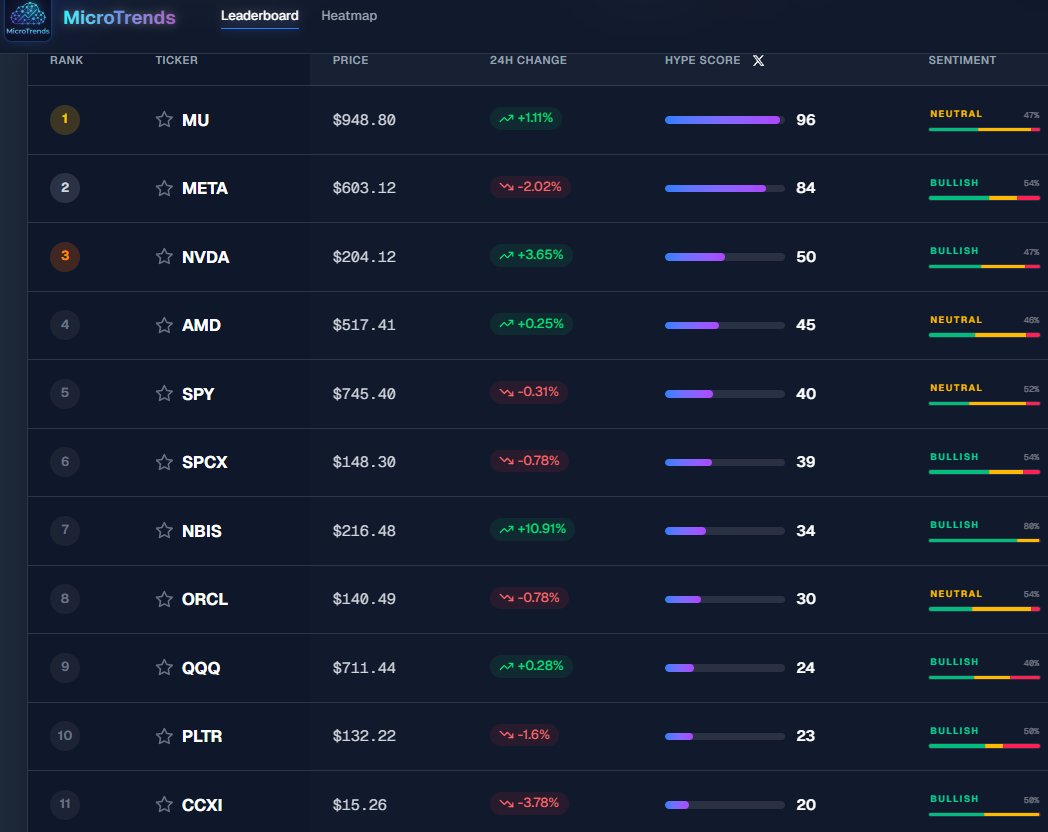Screen dimensions: 1048x832
Task: Click the +1.11% change pill for MU
Action: click(526, 118)
